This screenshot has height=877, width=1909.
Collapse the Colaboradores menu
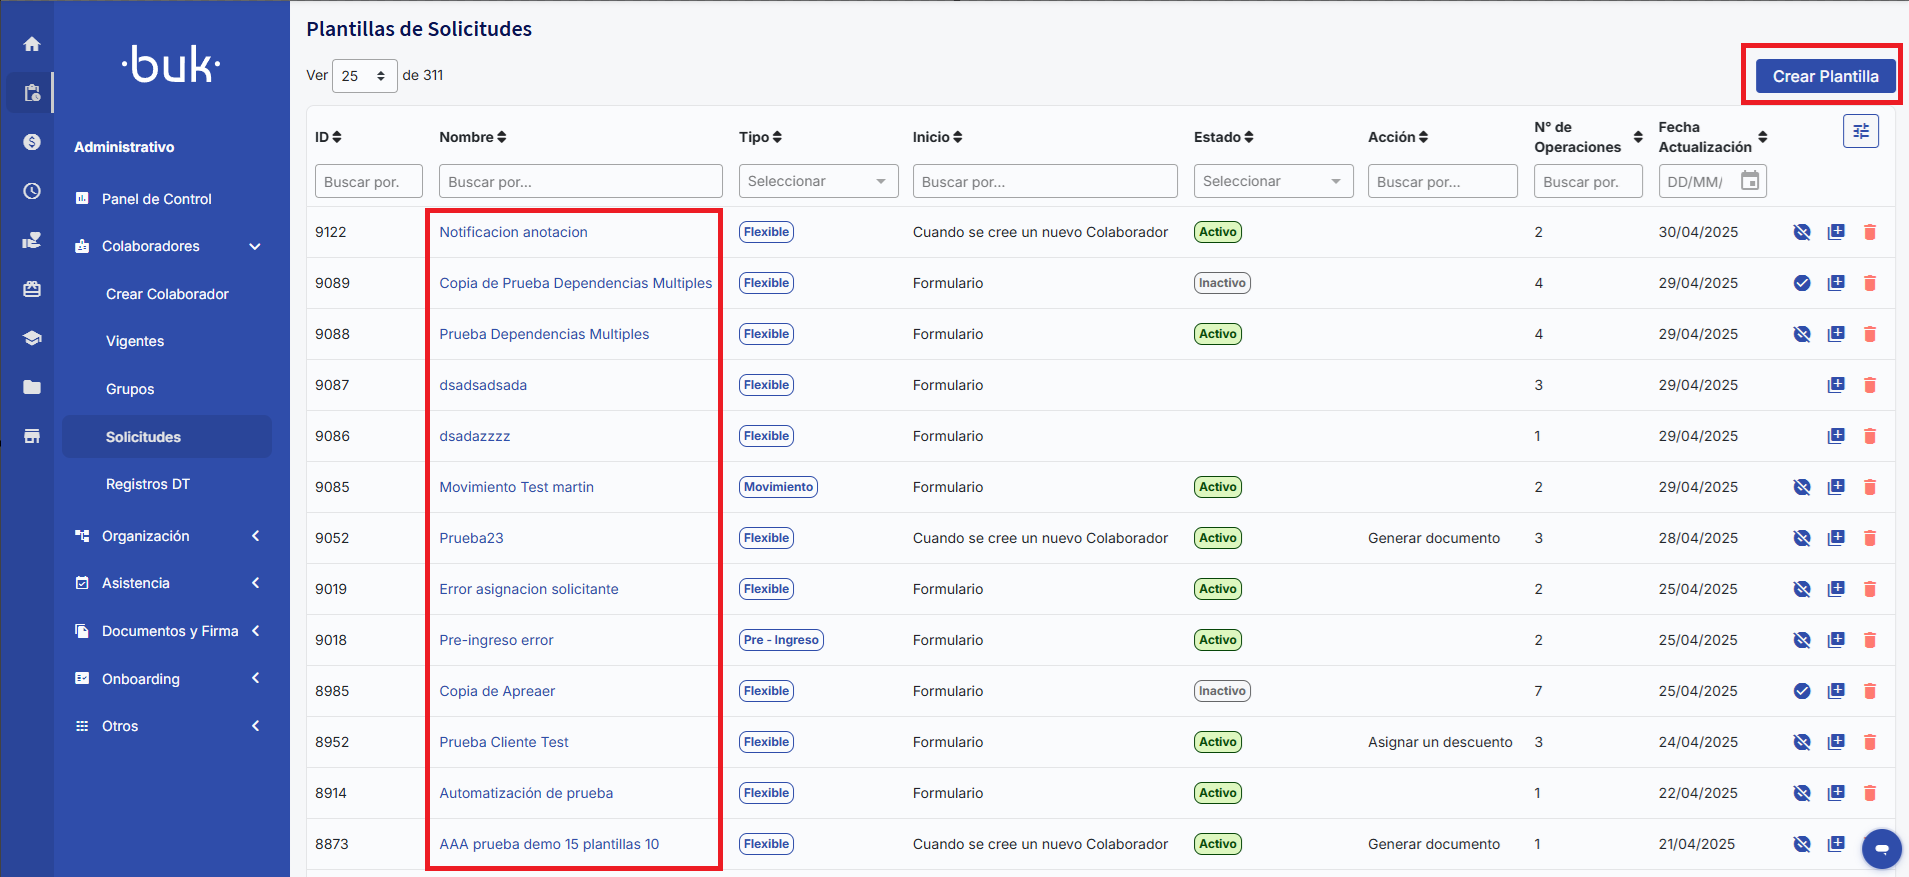click(255, 246)
